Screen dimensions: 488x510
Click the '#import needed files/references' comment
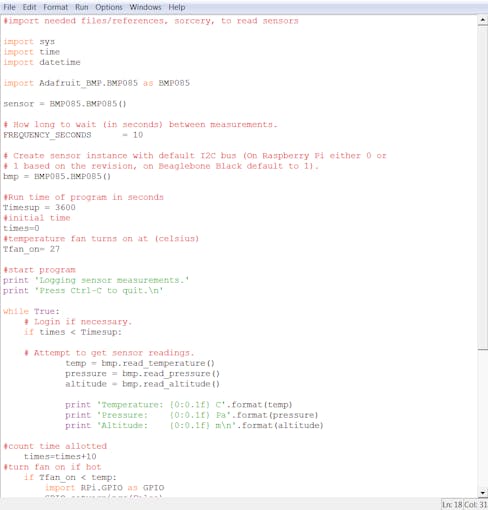pos(151,21)
